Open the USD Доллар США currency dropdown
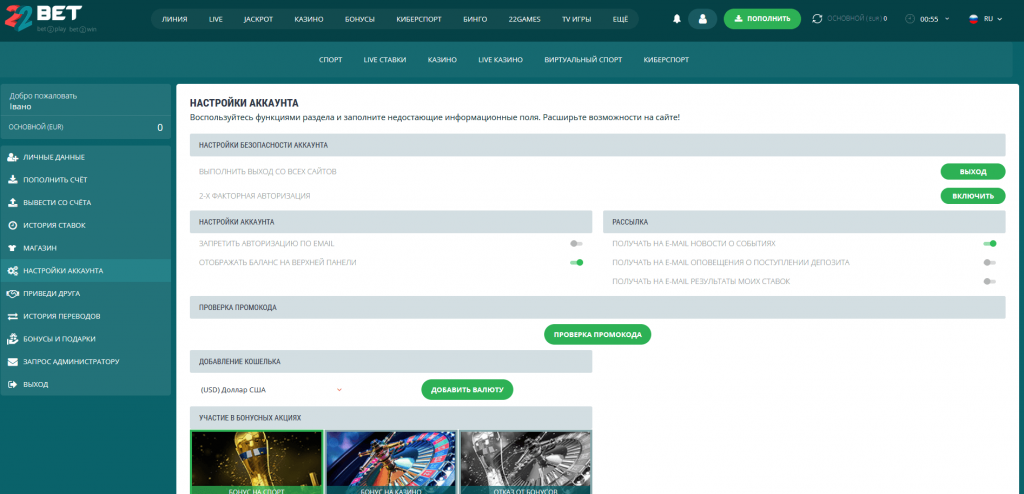This screenshot has width=1024, height=494. 270,389
